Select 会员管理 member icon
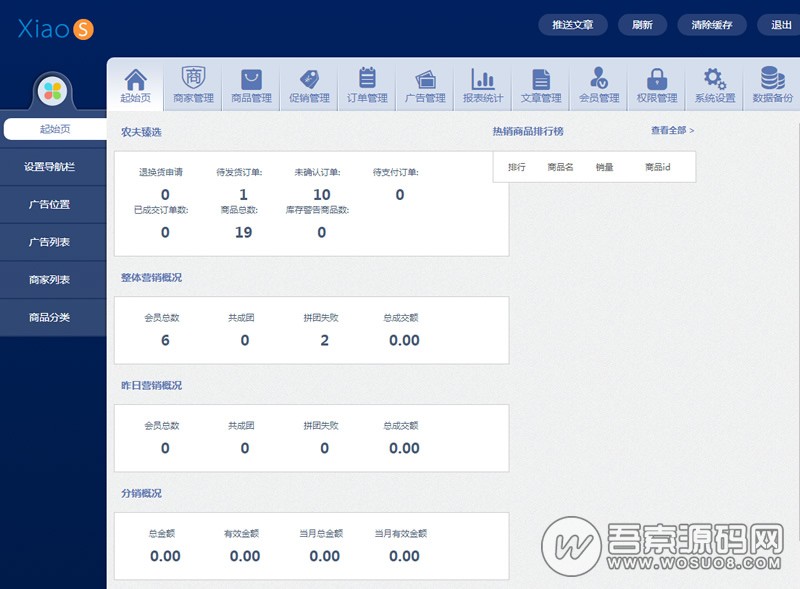 pyautogui.click(x=599, y=78)
